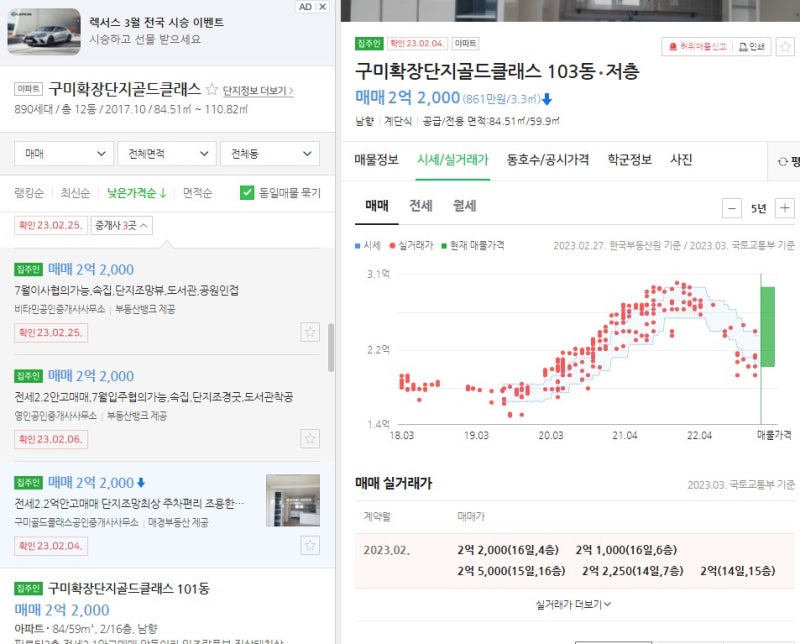
Task: Switch to 동호수/공시가격 tab
Action: 547,160
